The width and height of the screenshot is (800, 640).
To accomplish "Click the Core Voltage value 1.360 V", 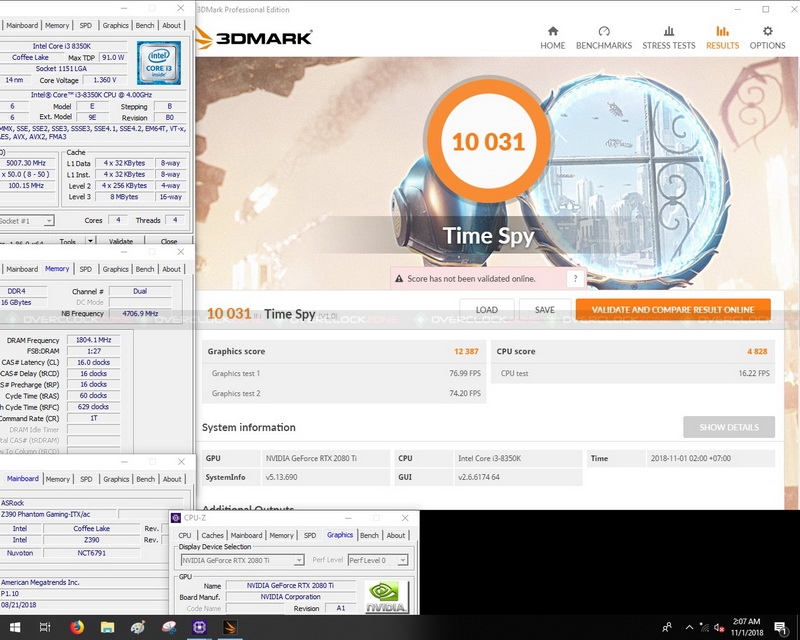I will point(105,80).
